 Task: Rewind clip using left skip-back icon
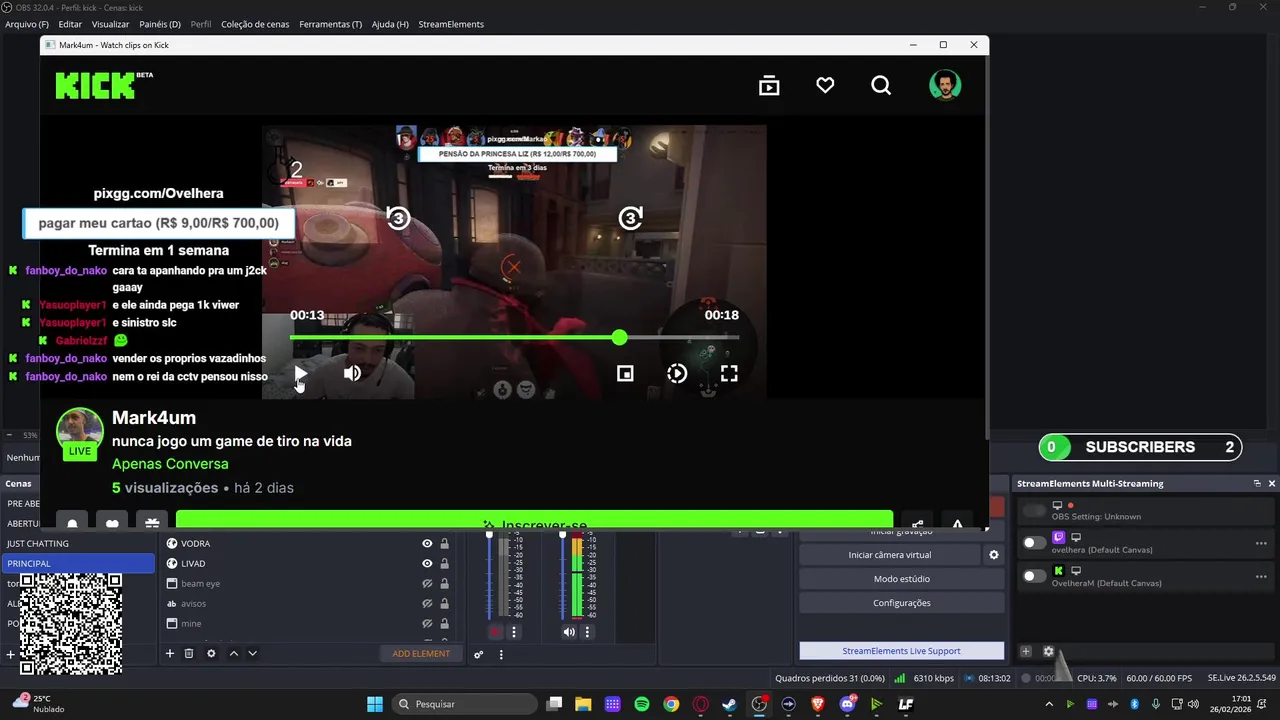tap(398, 218)
